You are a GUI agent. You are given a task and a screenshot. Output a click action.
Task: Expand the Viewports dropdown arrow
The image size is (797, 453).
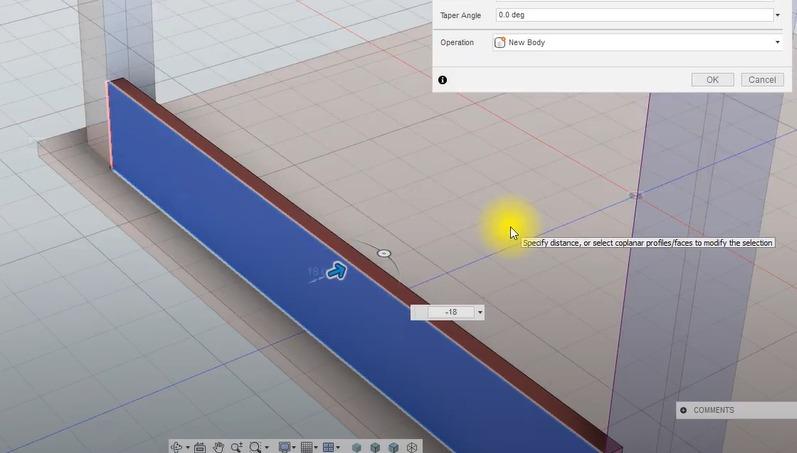pos(338,447)
